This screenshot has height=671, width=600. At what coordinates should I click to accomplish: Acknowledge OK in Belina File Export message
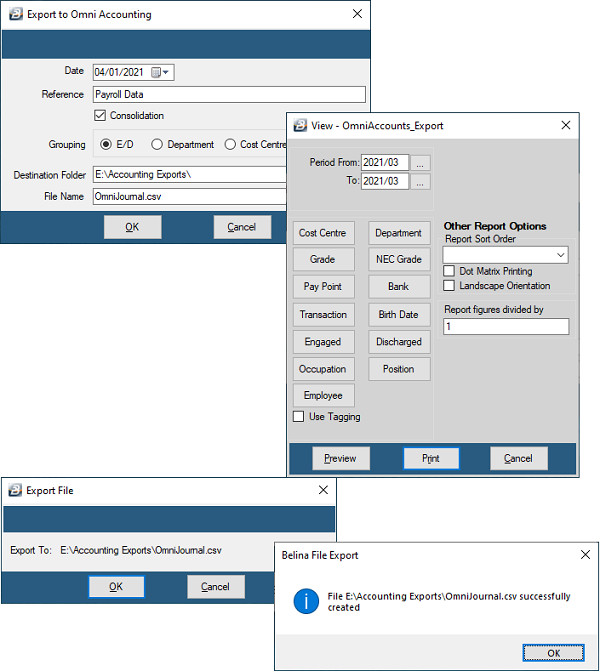pos(553,653)
